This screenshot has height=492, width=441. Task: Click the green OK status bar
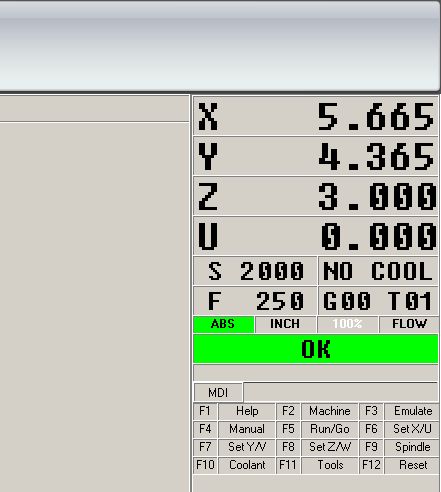[x=315, y=349]
